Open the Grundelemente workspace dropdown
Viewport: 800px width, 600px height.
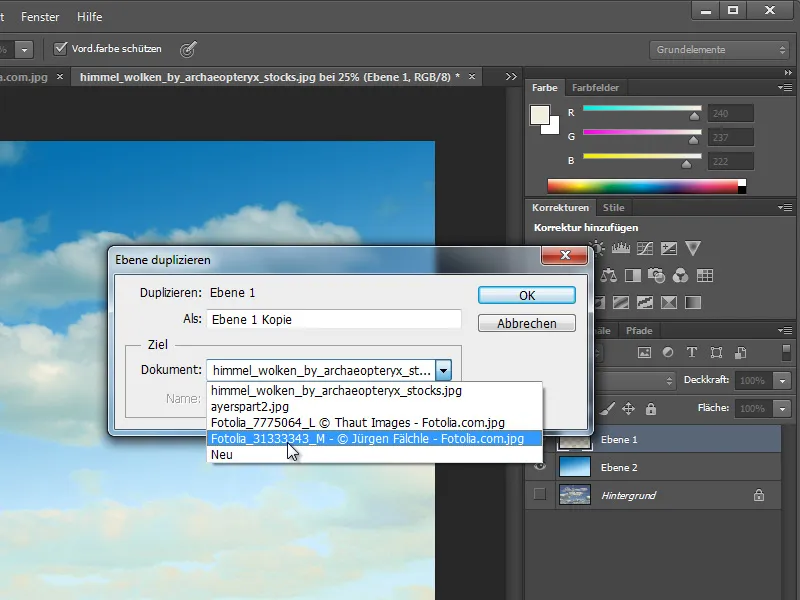coord(720,49)
